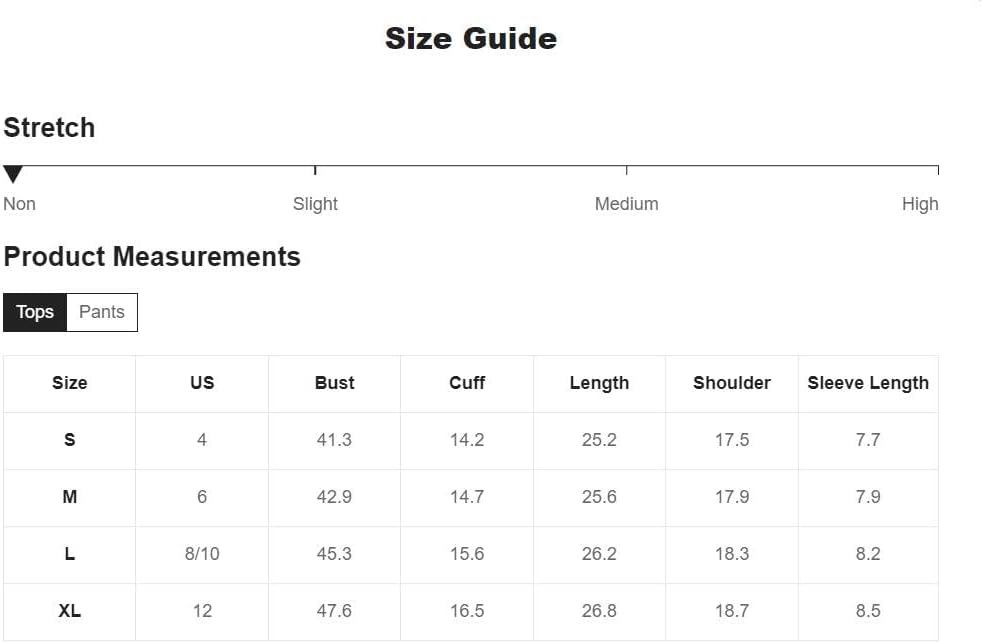Click the Slight stretch label
Image resolution: width=983 pixels, height=644 pixels.
315,204
